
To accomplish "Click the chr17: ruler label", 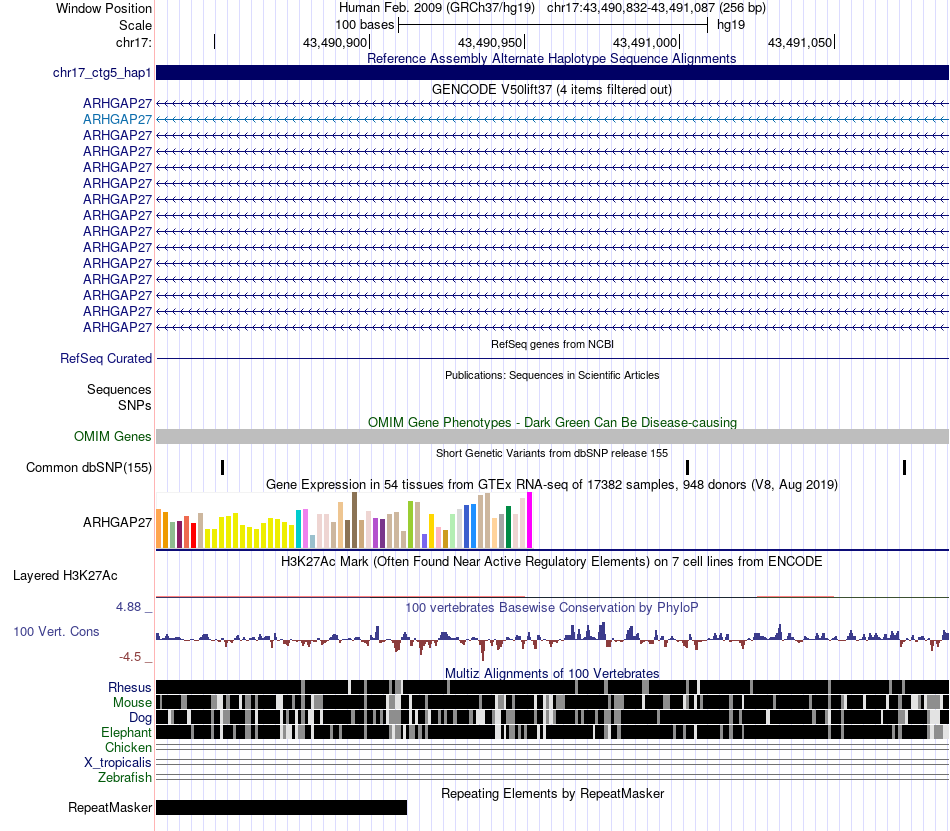I will [133, 42].
